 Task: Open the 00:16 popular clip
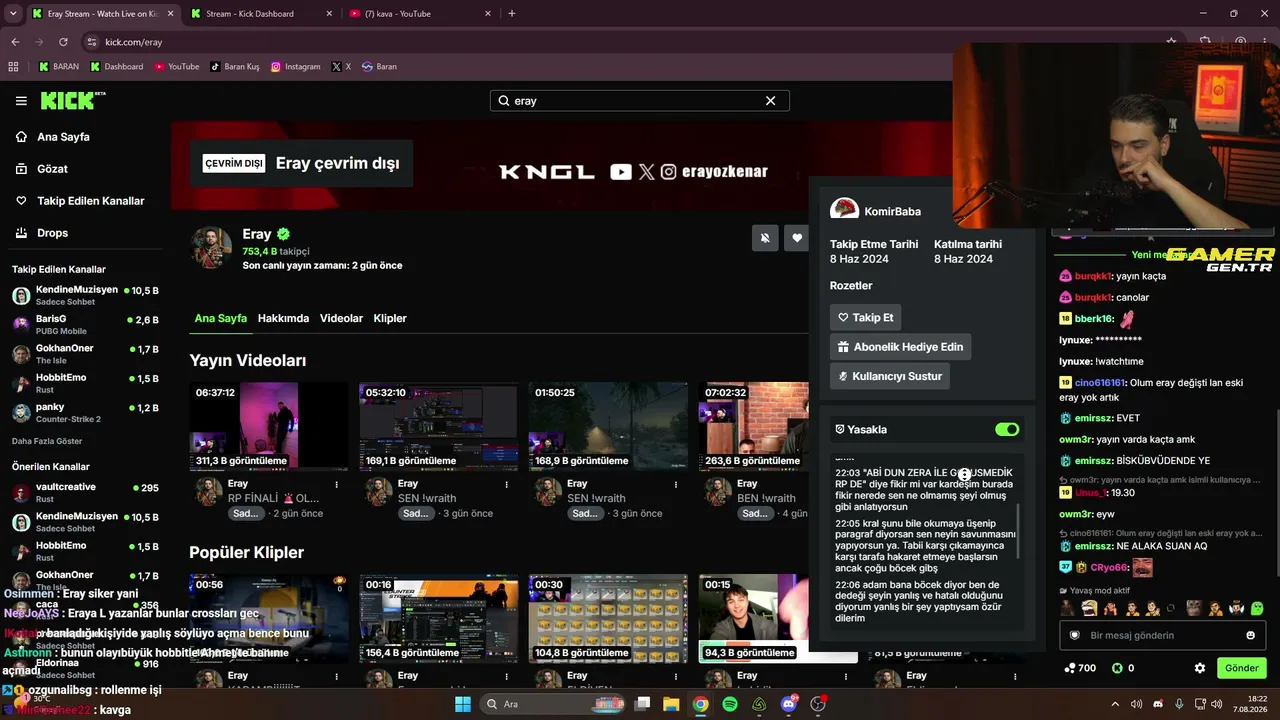(438, 618)
